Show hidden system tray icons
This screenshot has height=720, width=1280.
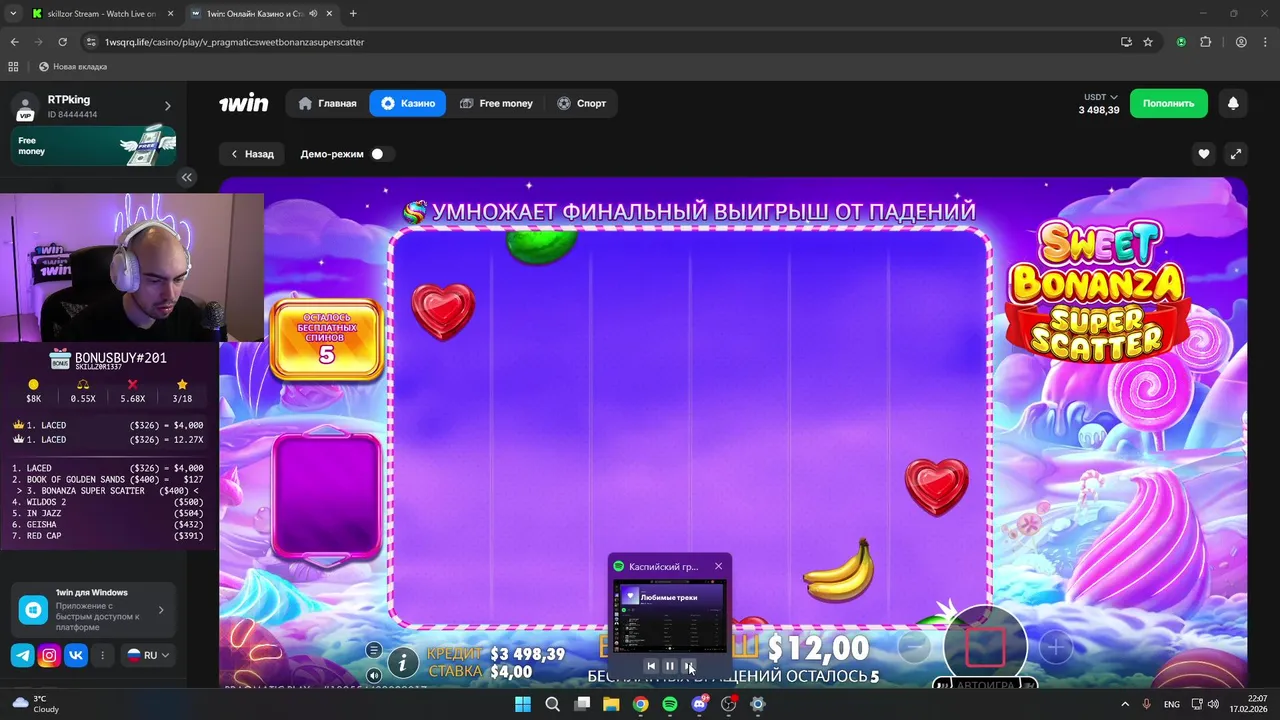pyautogui.click(x=1125, y=704)
